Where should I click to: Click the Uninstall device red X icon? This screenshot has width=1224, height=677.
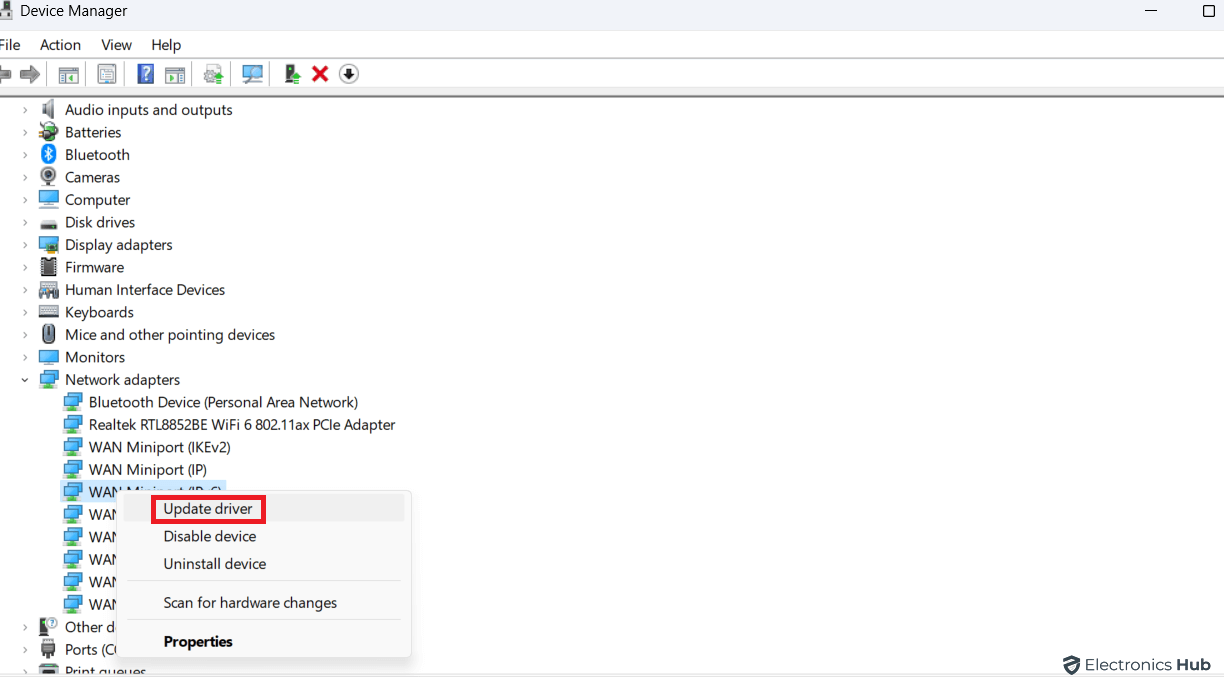(319, 73)
